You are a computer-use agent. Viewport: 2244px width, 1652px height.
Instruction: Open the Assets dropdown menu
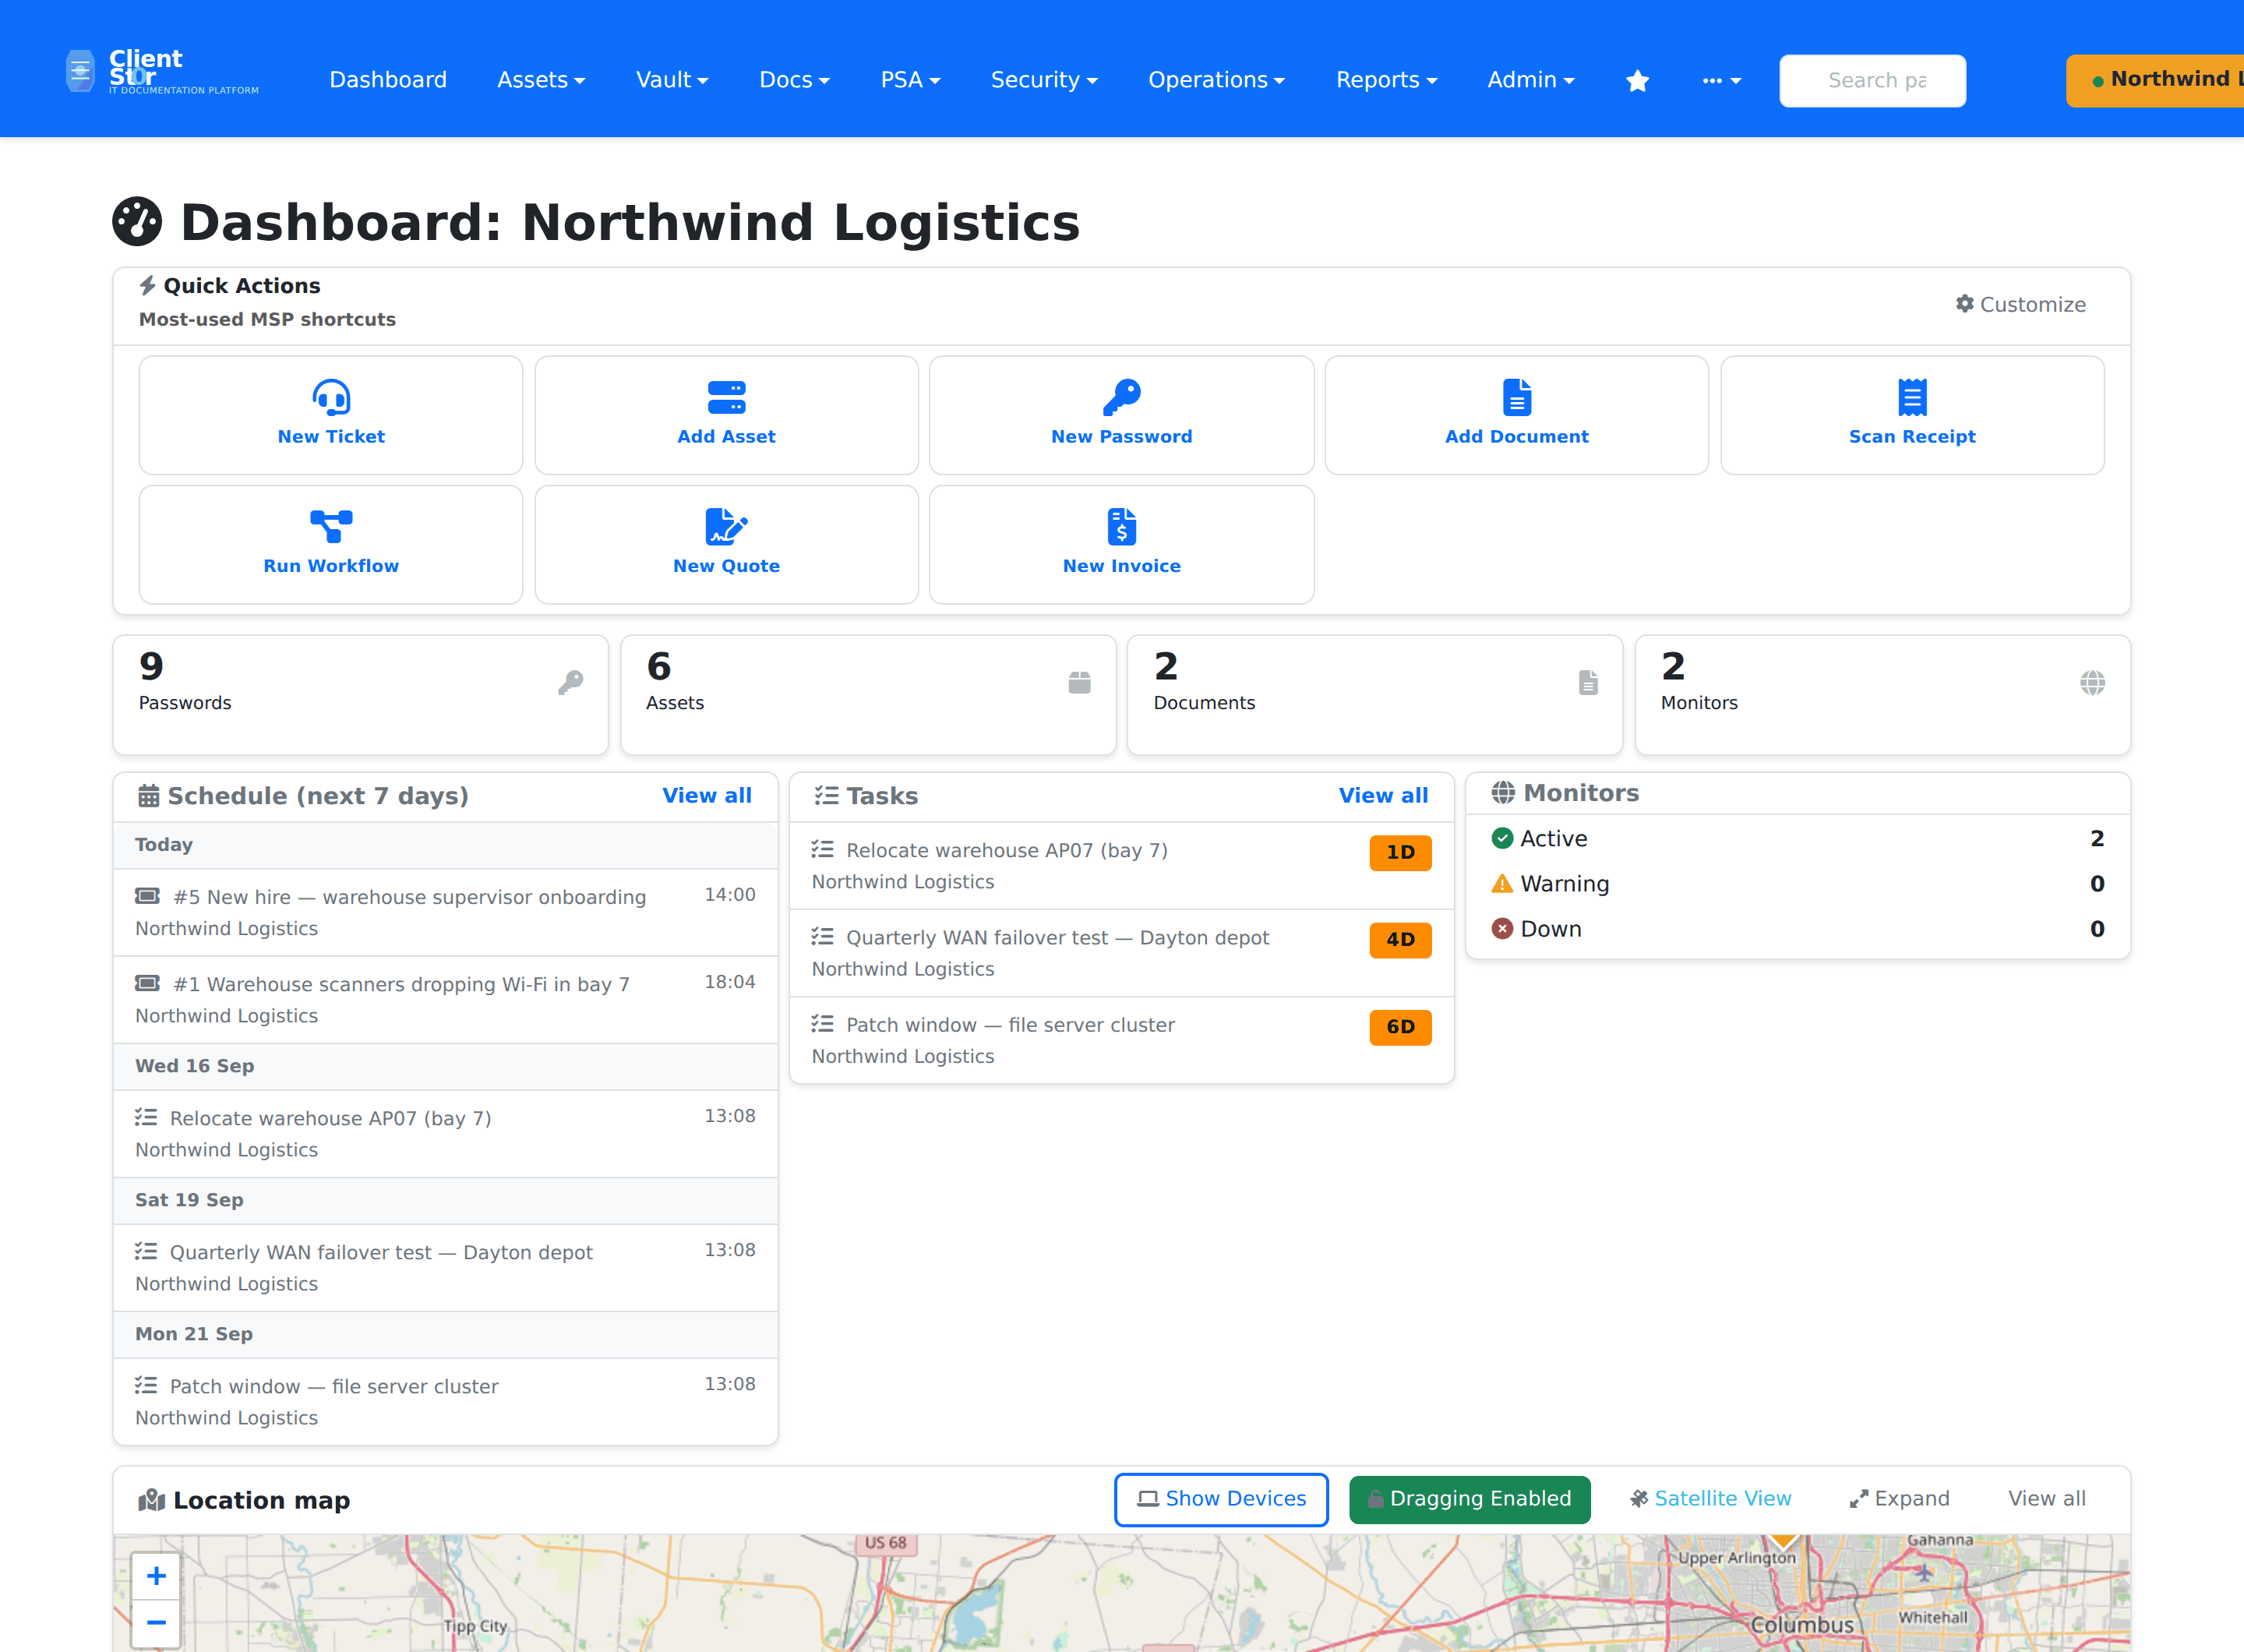pyautogui.click(x=541, y=80)
